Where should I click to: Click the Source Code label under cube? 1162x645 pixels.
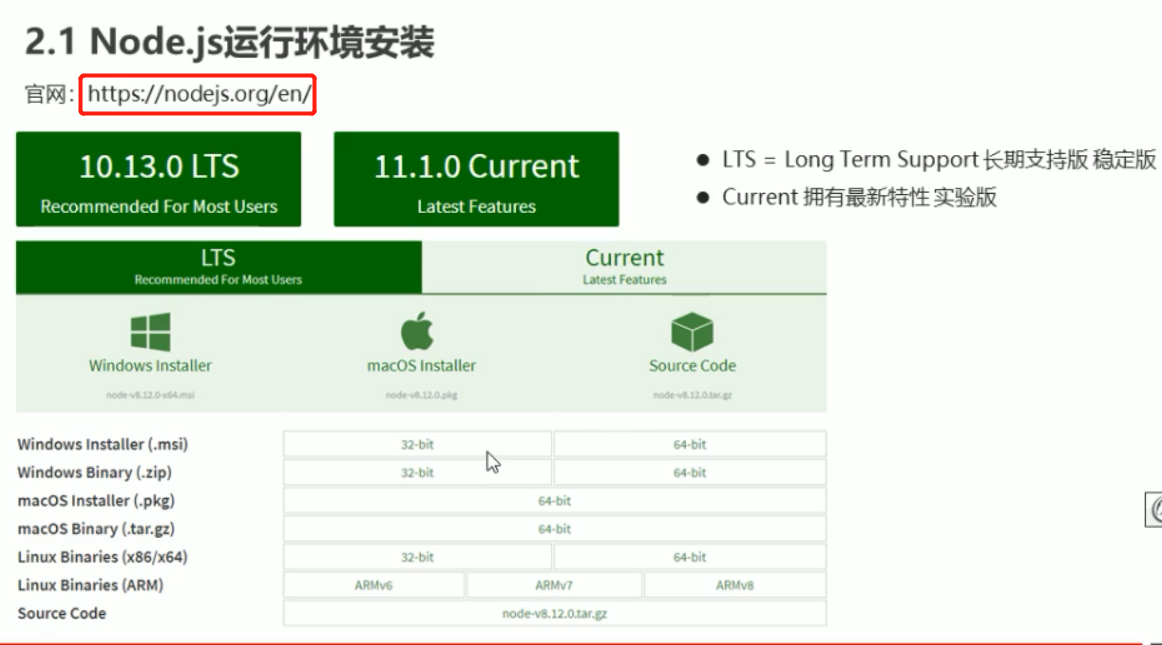coord(692,366)
